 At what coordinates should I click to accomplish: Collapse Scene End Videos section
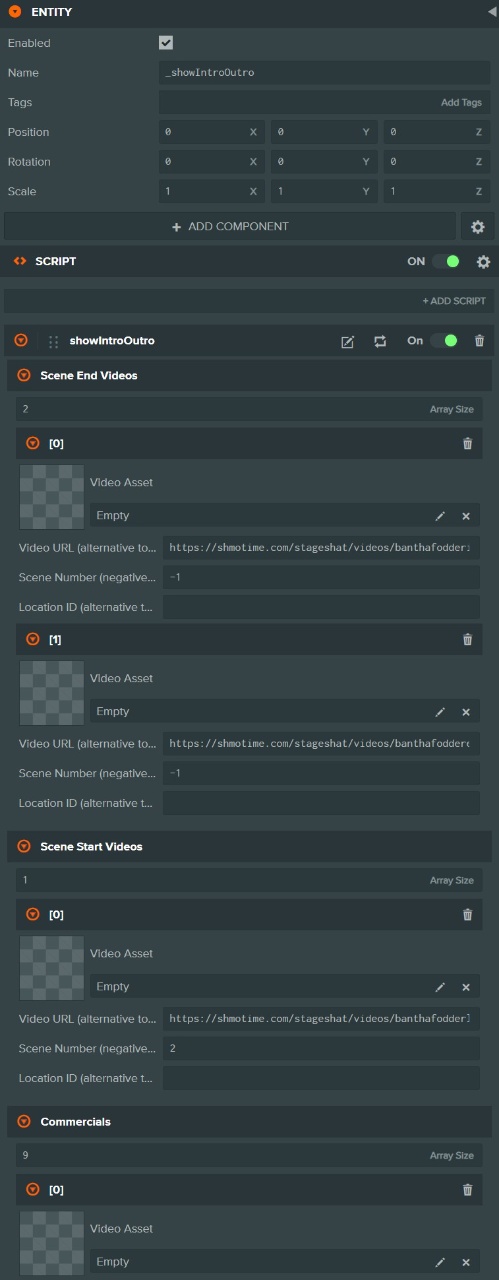coord(24,376)
